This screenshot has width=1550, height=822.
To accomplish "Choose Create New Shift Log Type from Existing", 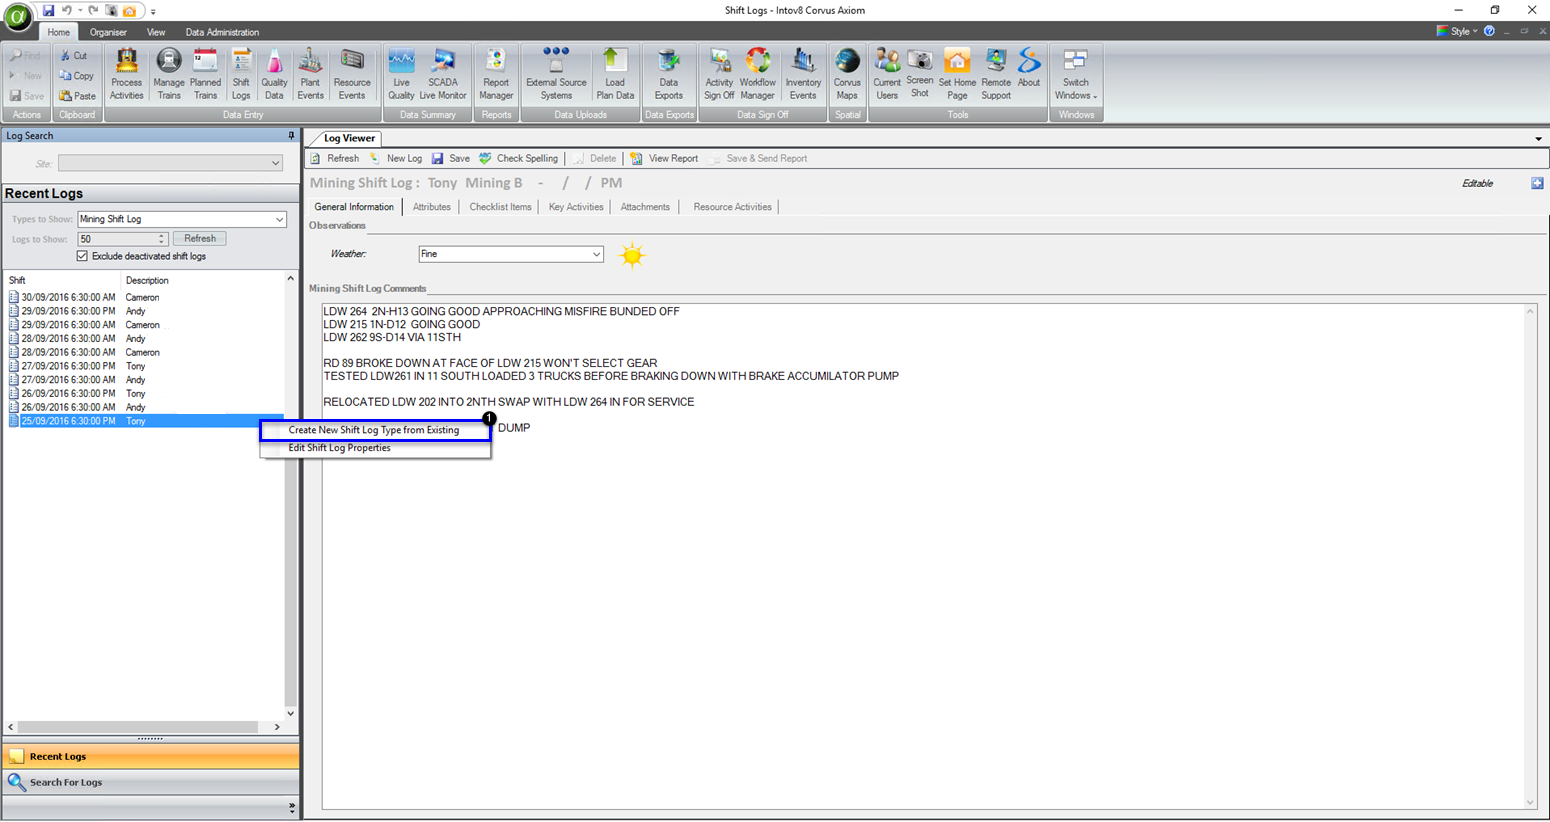I will click(374, 431).
